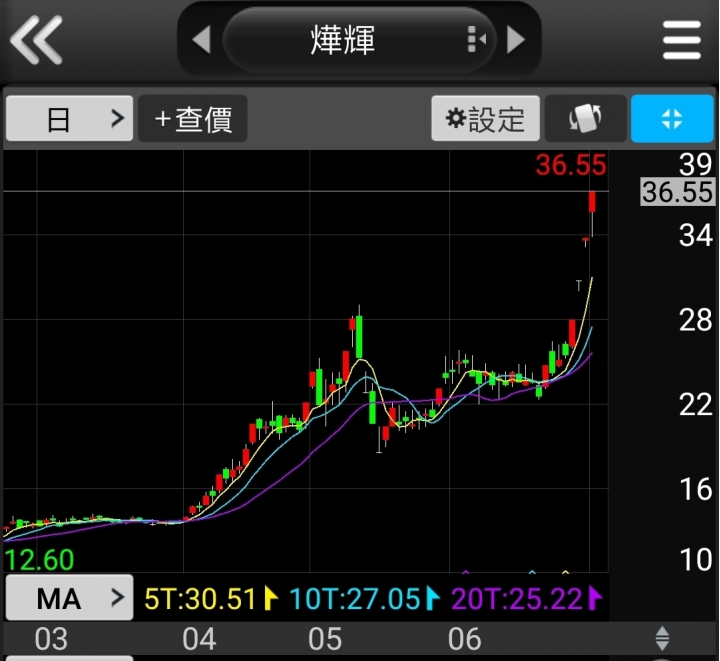720x661 pixels.
Task: Tap the 28 price axis label
Action: point(696,320)
